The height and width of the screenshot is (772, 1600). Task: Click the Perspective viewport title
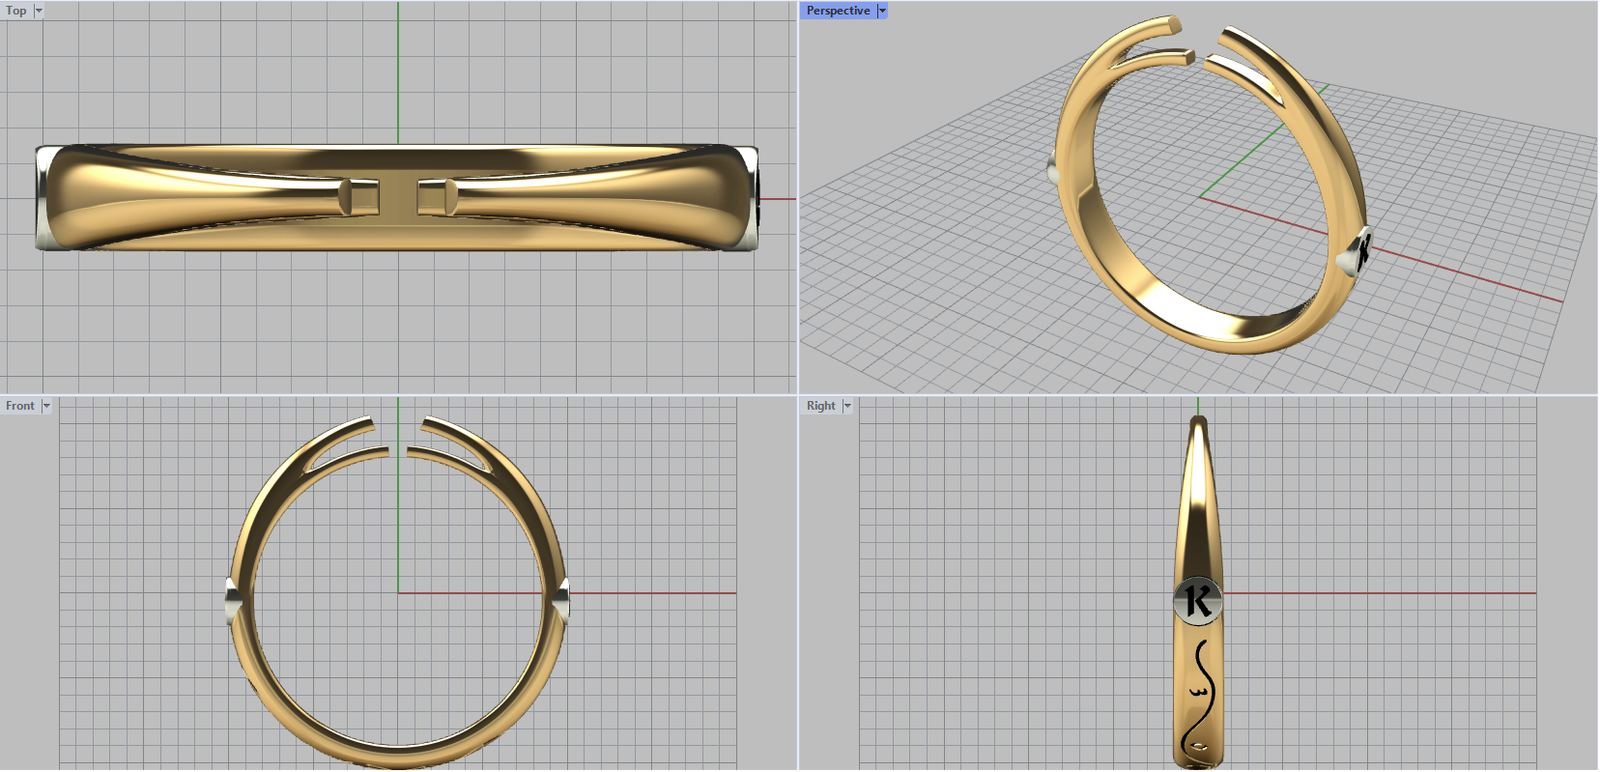pyautogui.click(x=838, y=11)
